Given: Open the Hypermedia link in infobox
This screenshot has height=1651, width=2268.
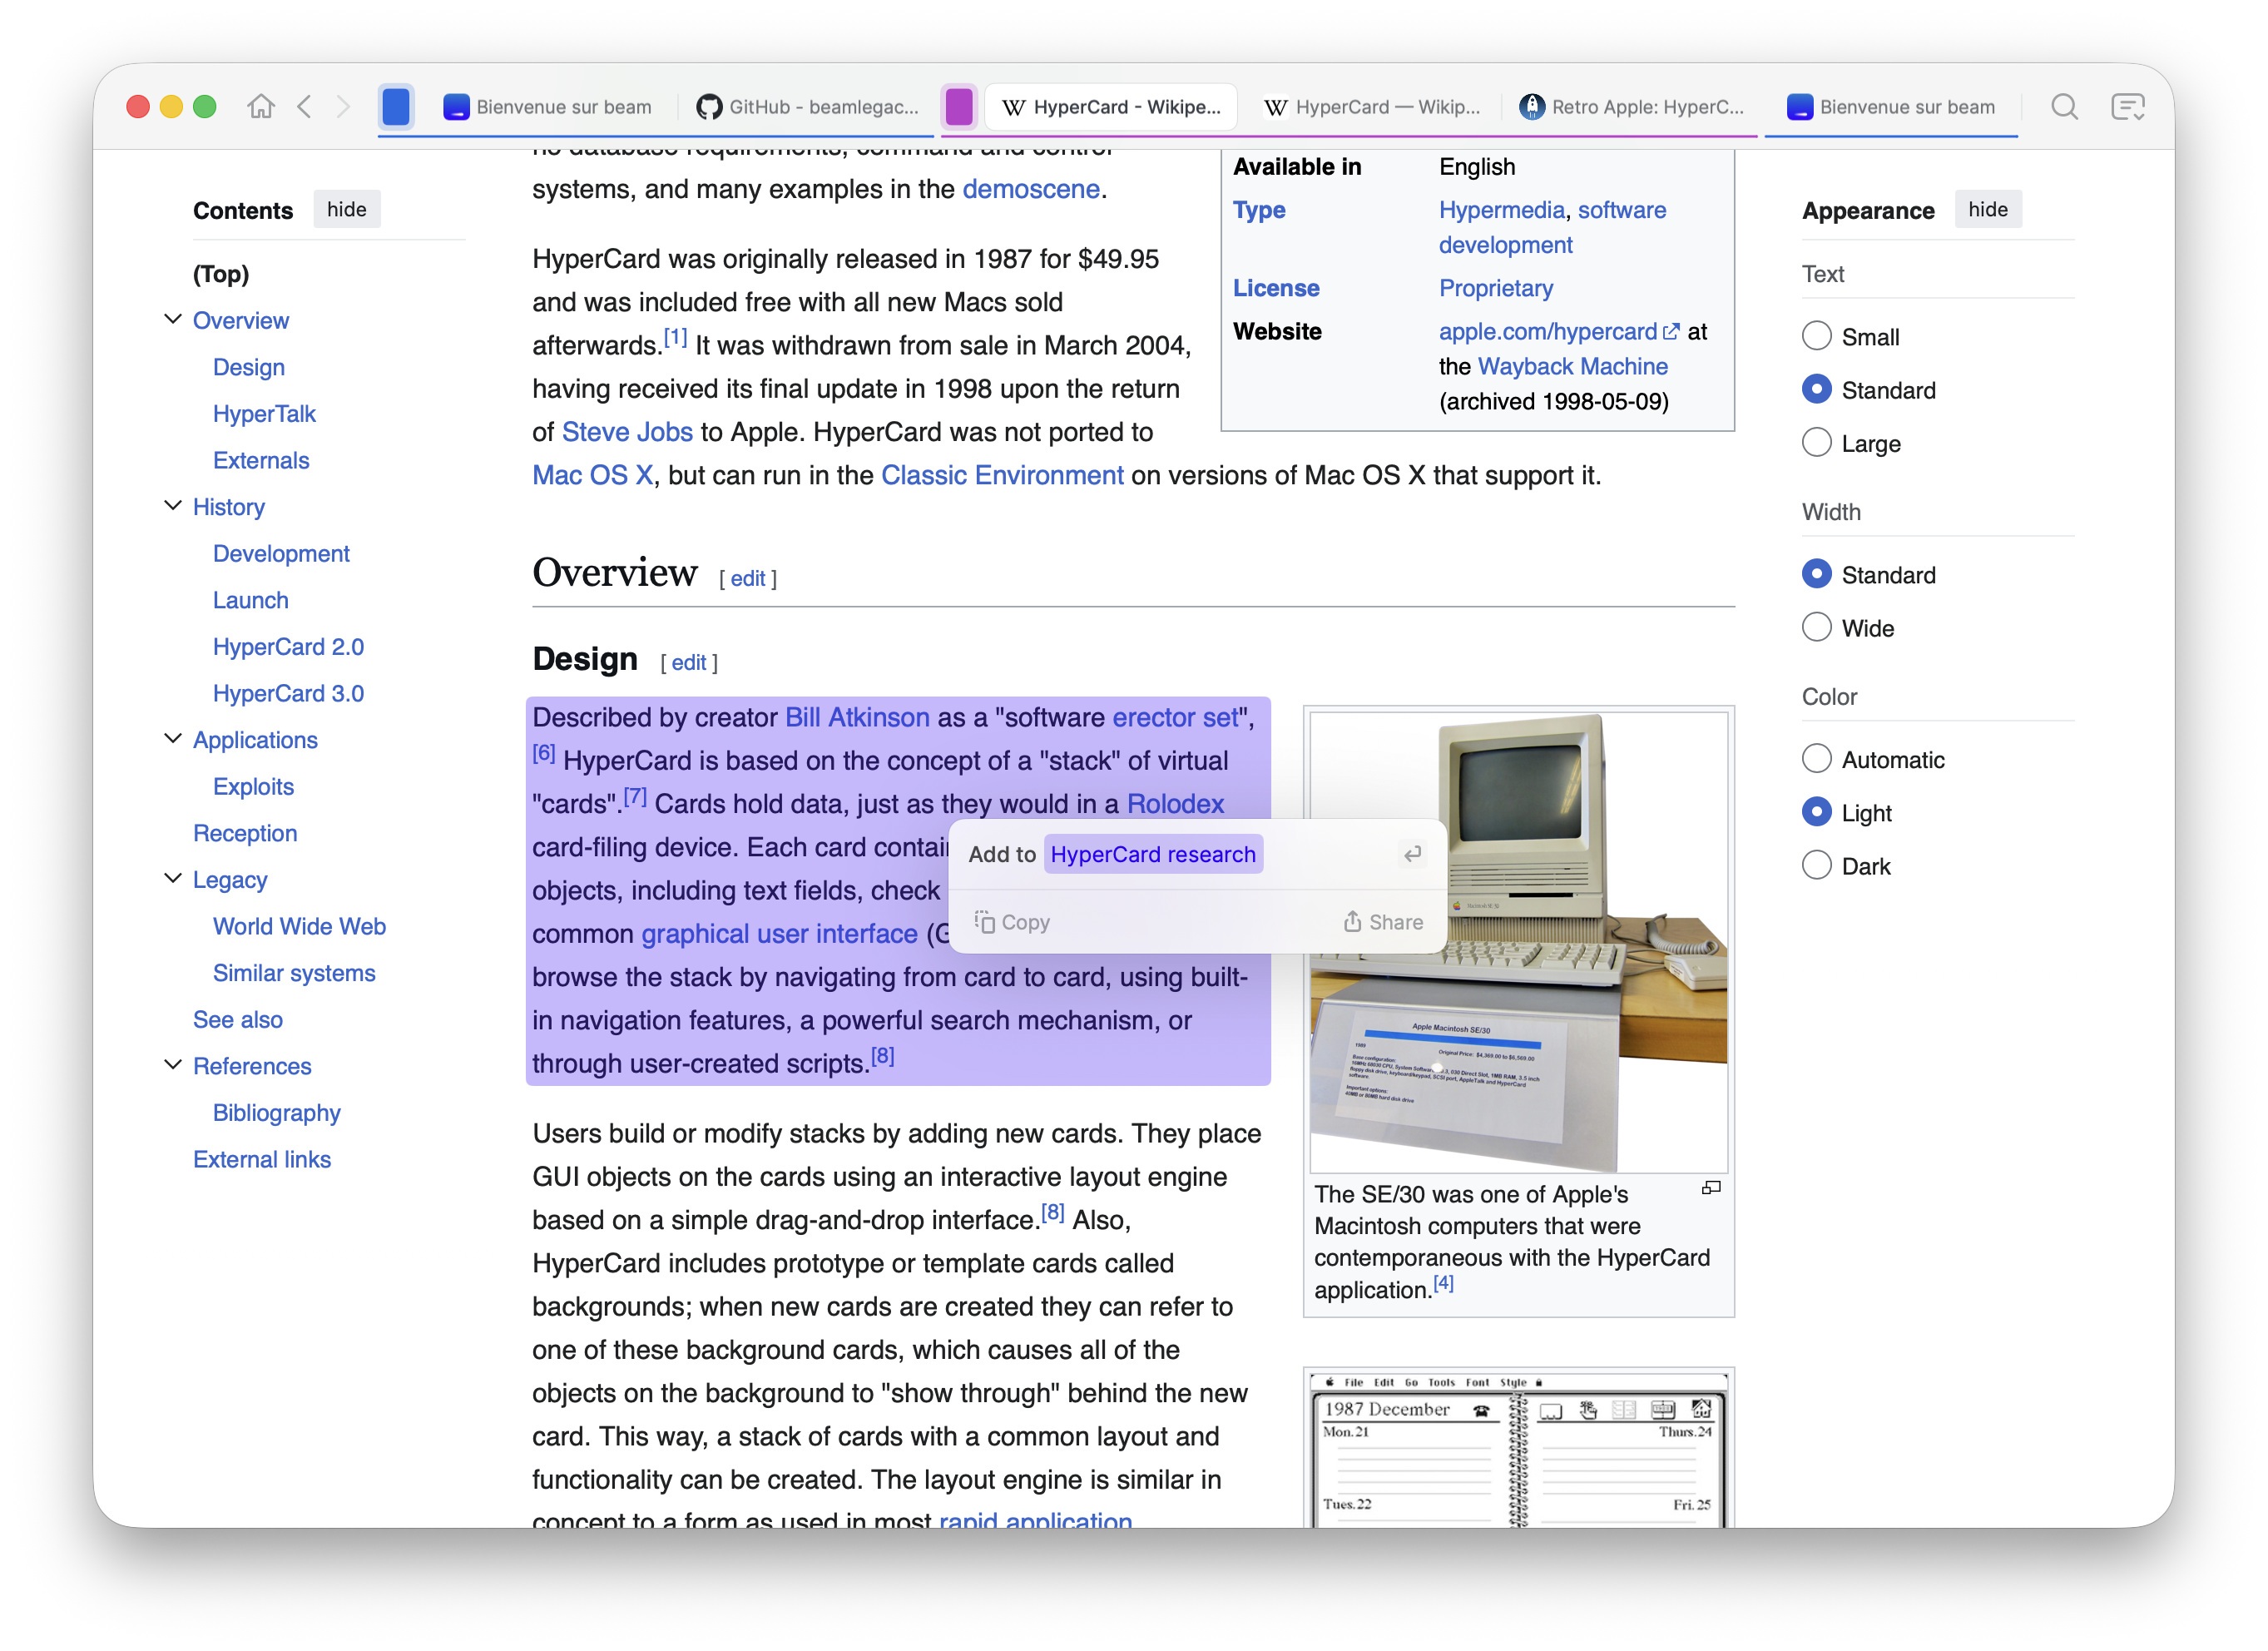Looking at the screenshot, I should 1501,210.
